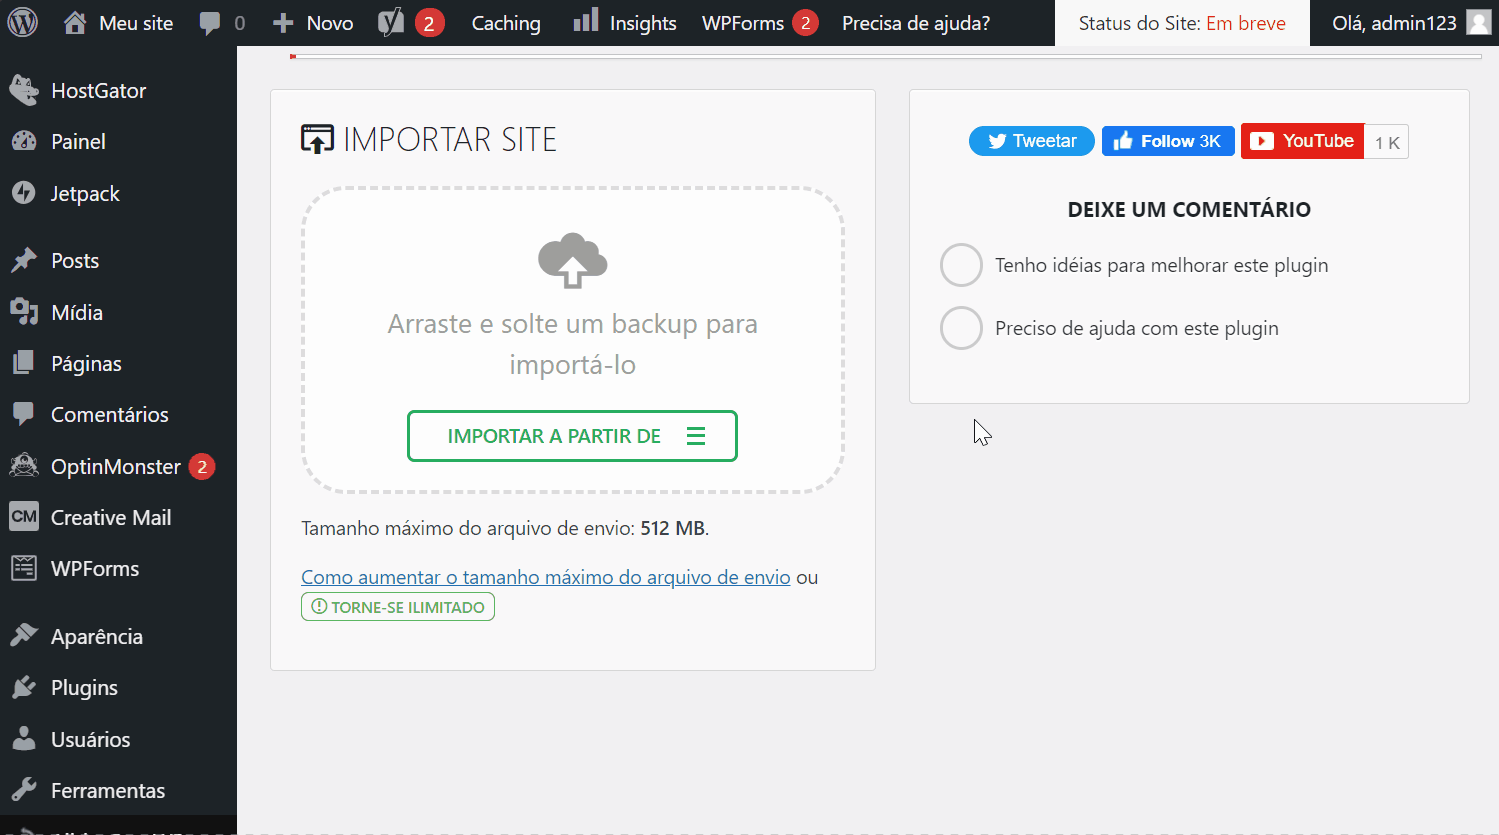
Task: Open the Importar a partir de dropdown
Action: [572, 436]
